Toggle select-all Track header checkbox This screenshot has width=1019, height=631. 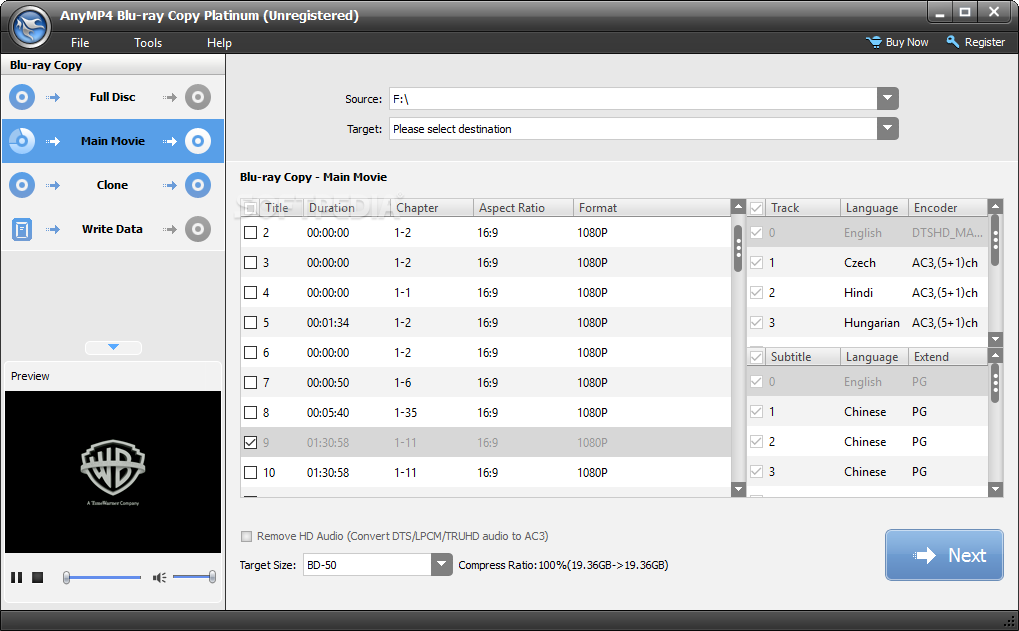point(756,208)
